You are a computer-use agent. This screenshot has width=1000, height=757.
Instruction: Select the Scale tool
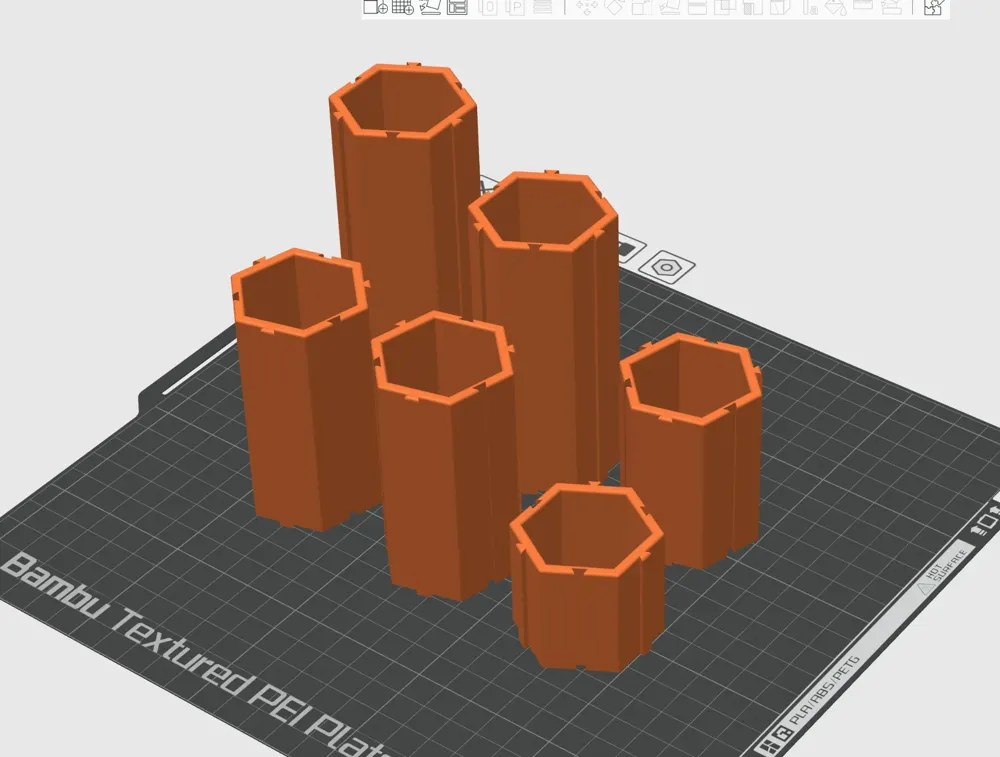[642, 7]
